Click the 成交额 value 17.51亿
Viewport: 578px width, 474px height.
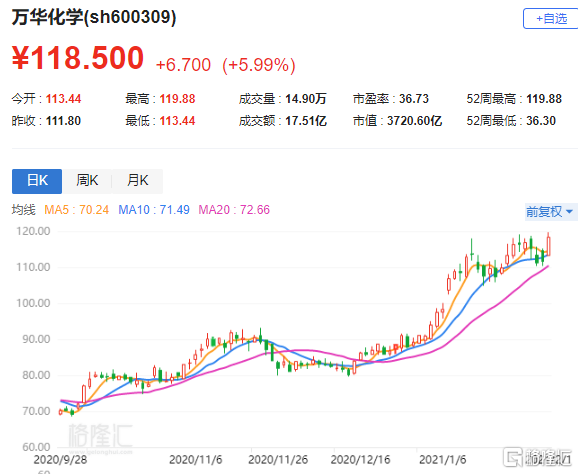point(306,121)
